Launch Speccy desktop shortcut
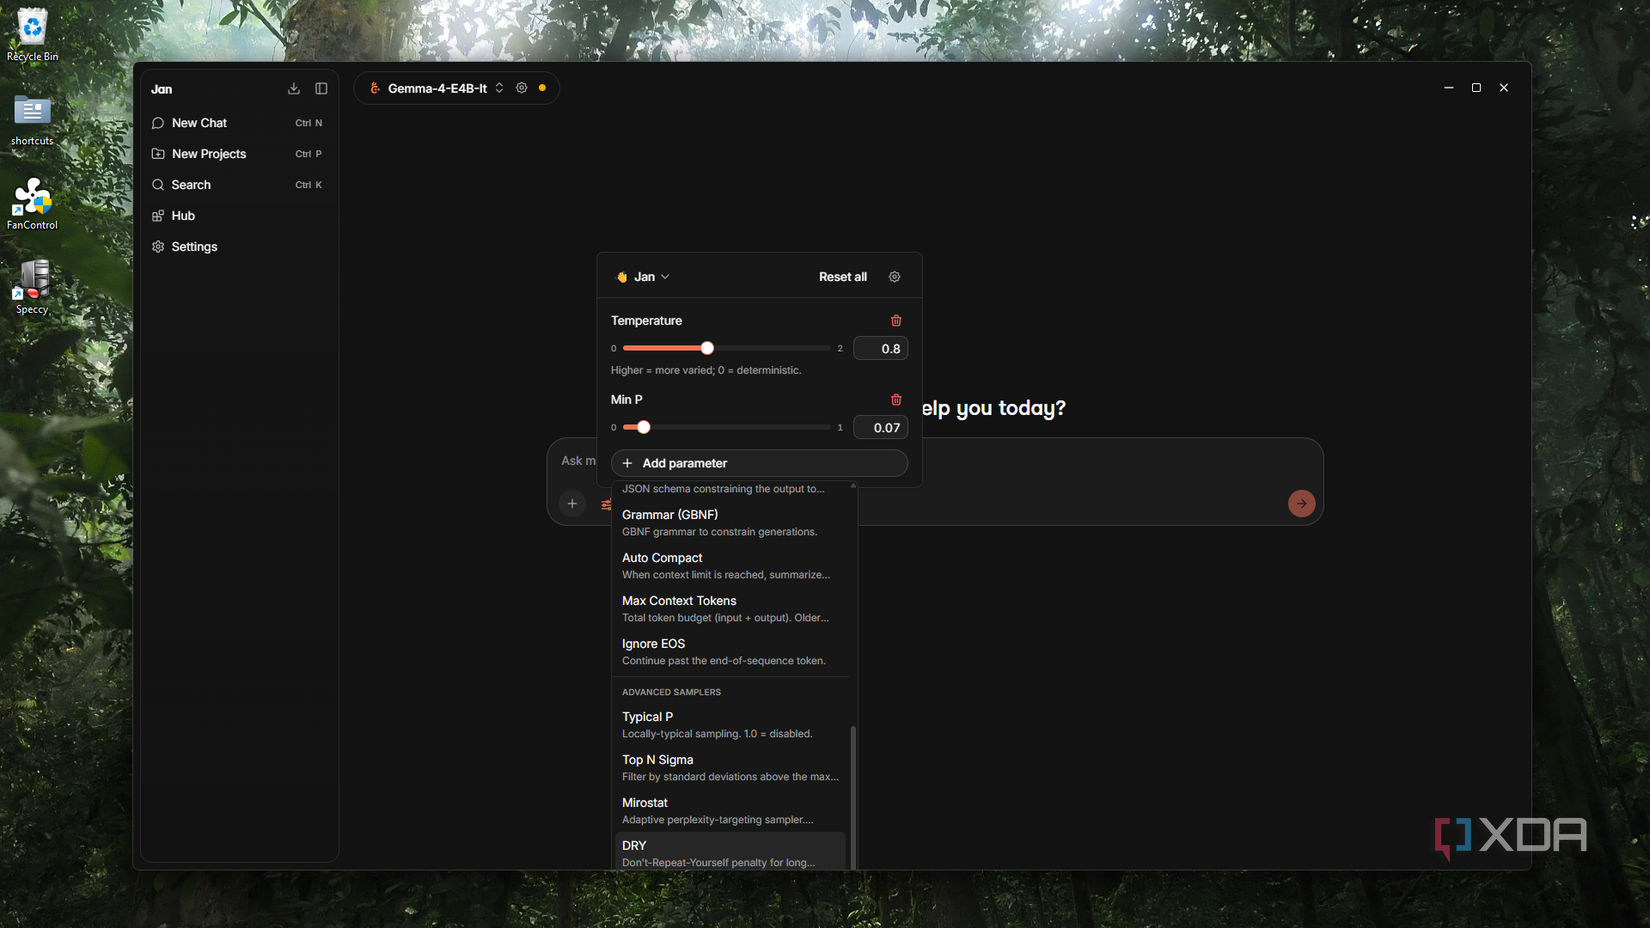This screenshot has width=1650, height=928. 32,288
